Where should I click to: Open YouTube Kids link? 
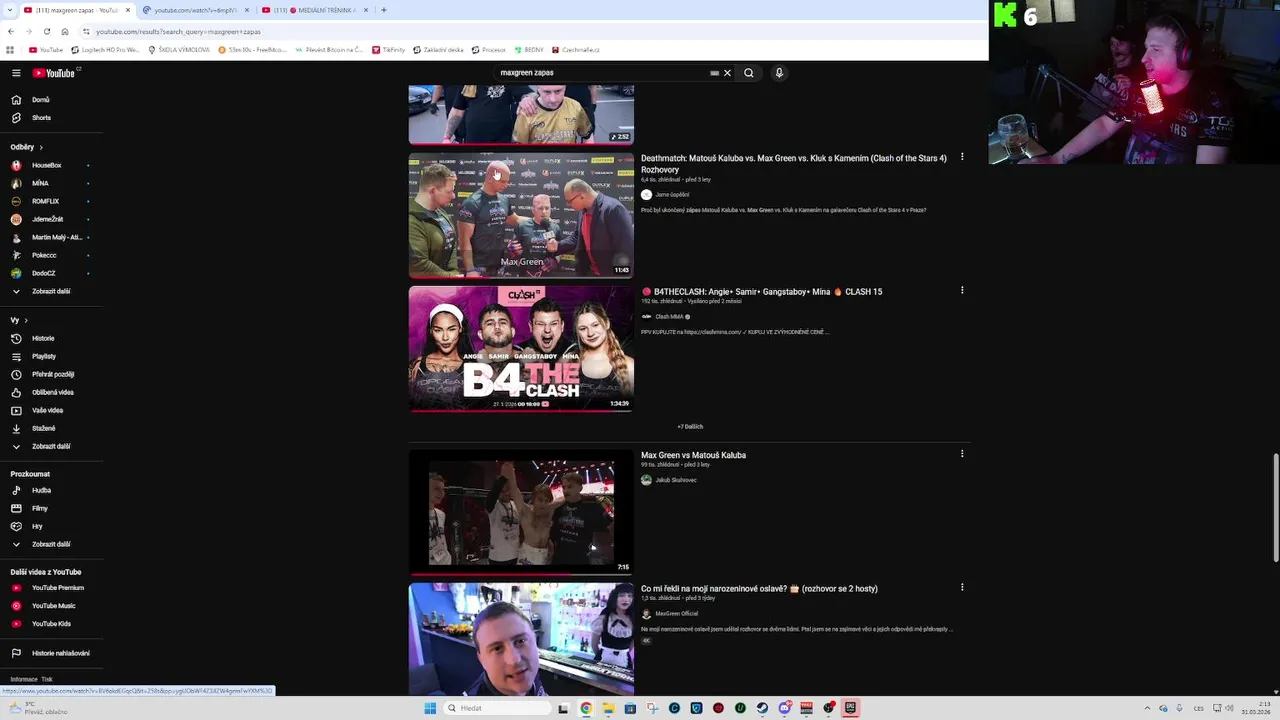click(51, 624)
